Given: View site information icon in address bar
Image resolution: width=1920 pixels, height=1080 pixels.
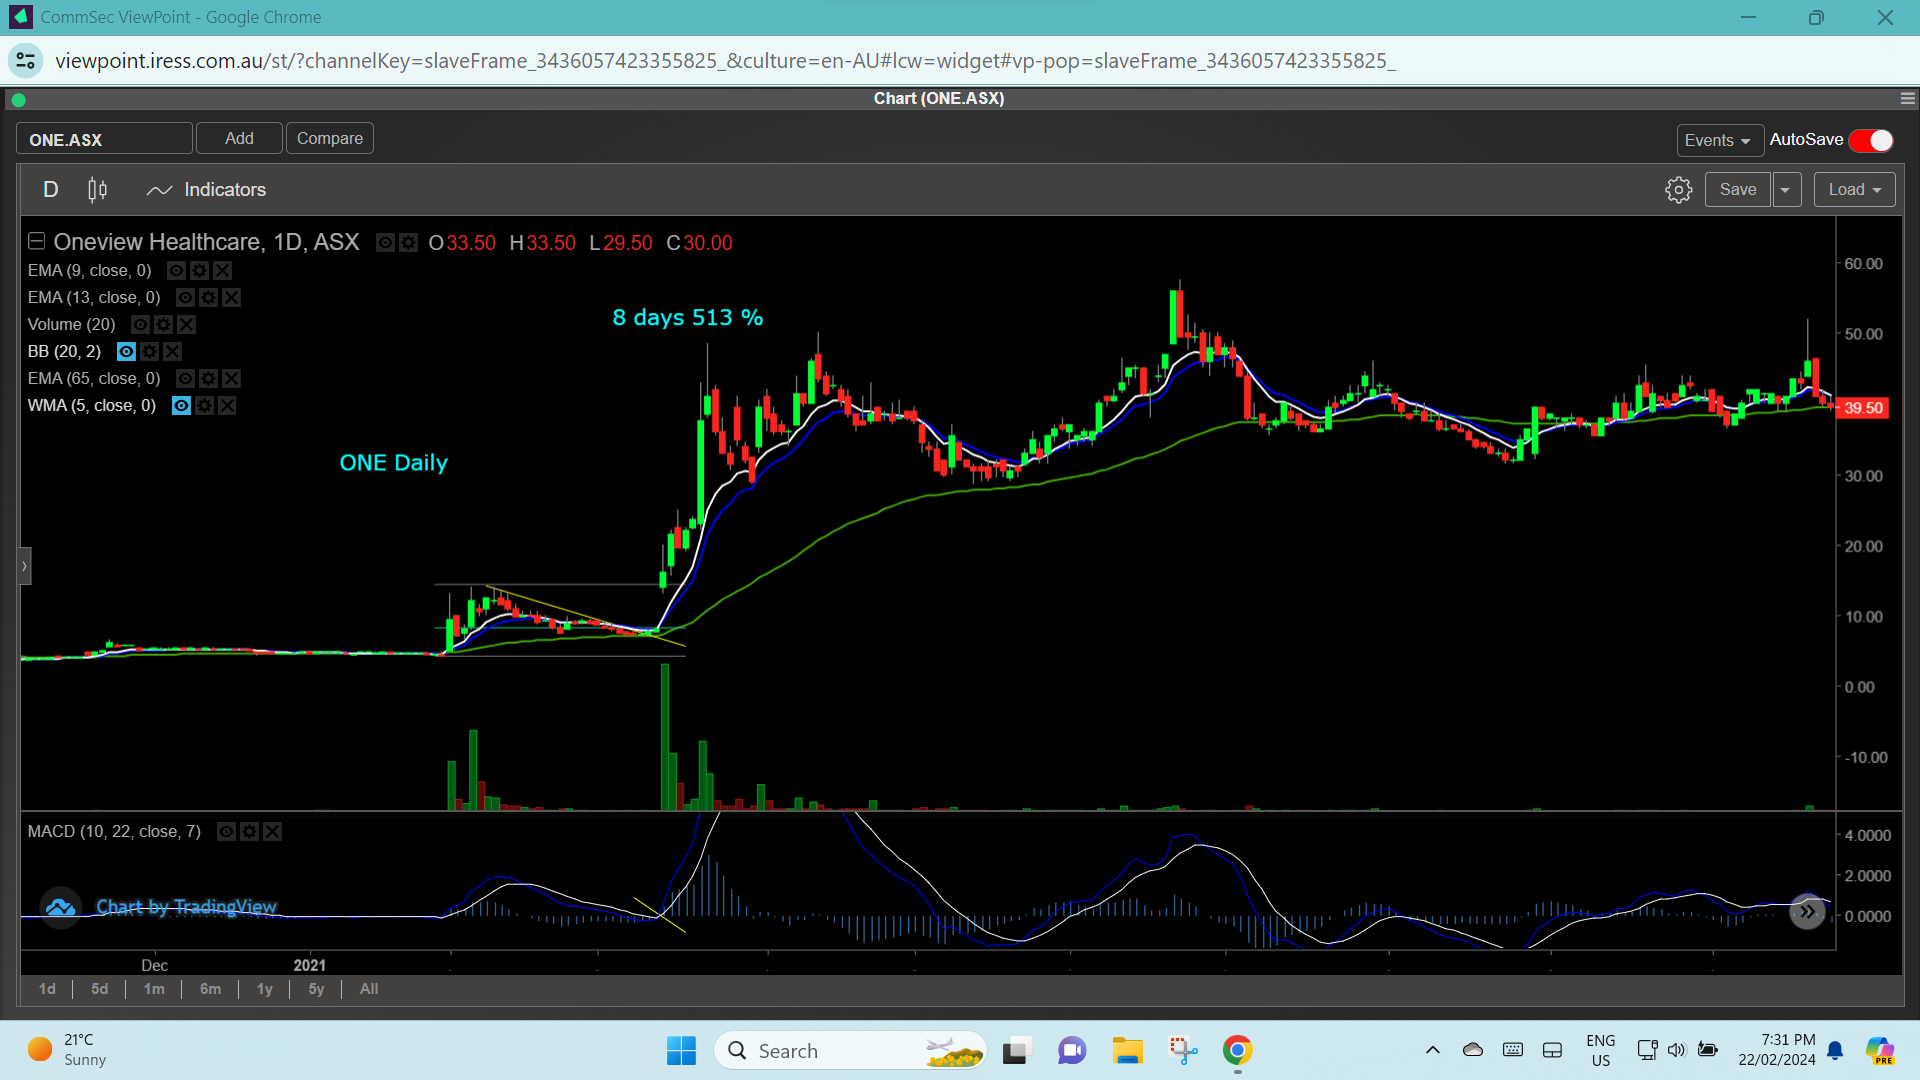Looking at the screenshot, I should (26, 61).
